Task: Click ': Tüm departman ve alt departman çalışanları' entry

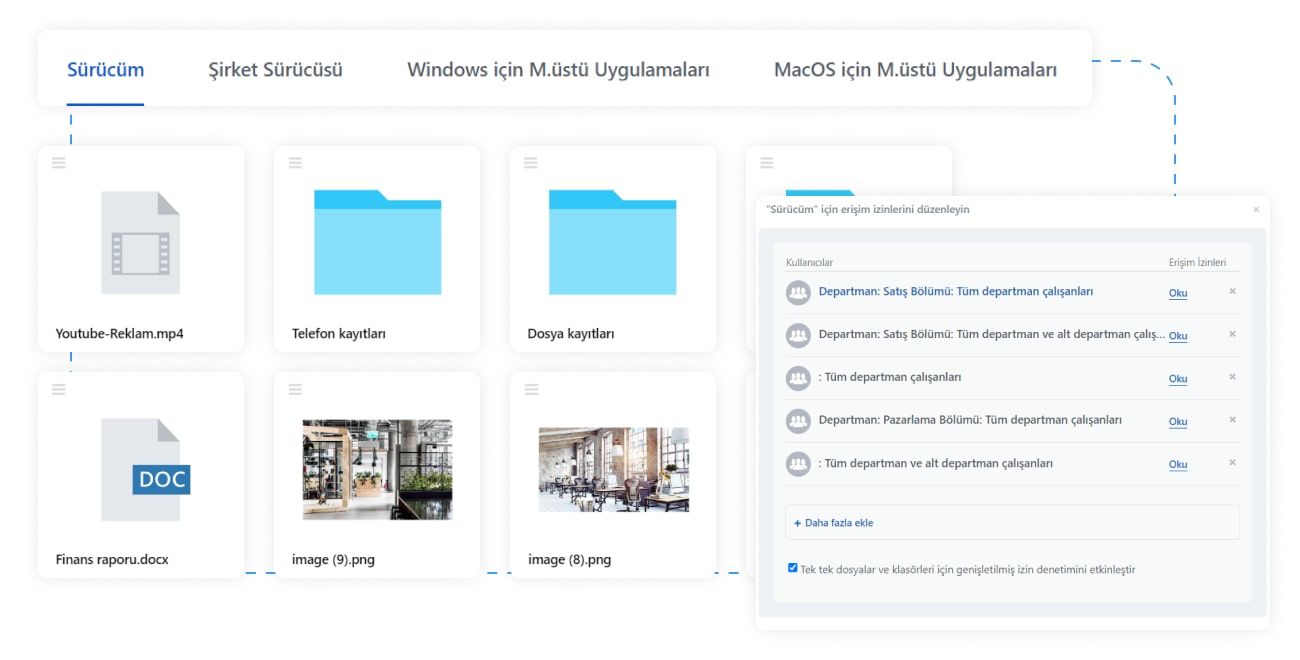Action: click(x=935, y=464)
